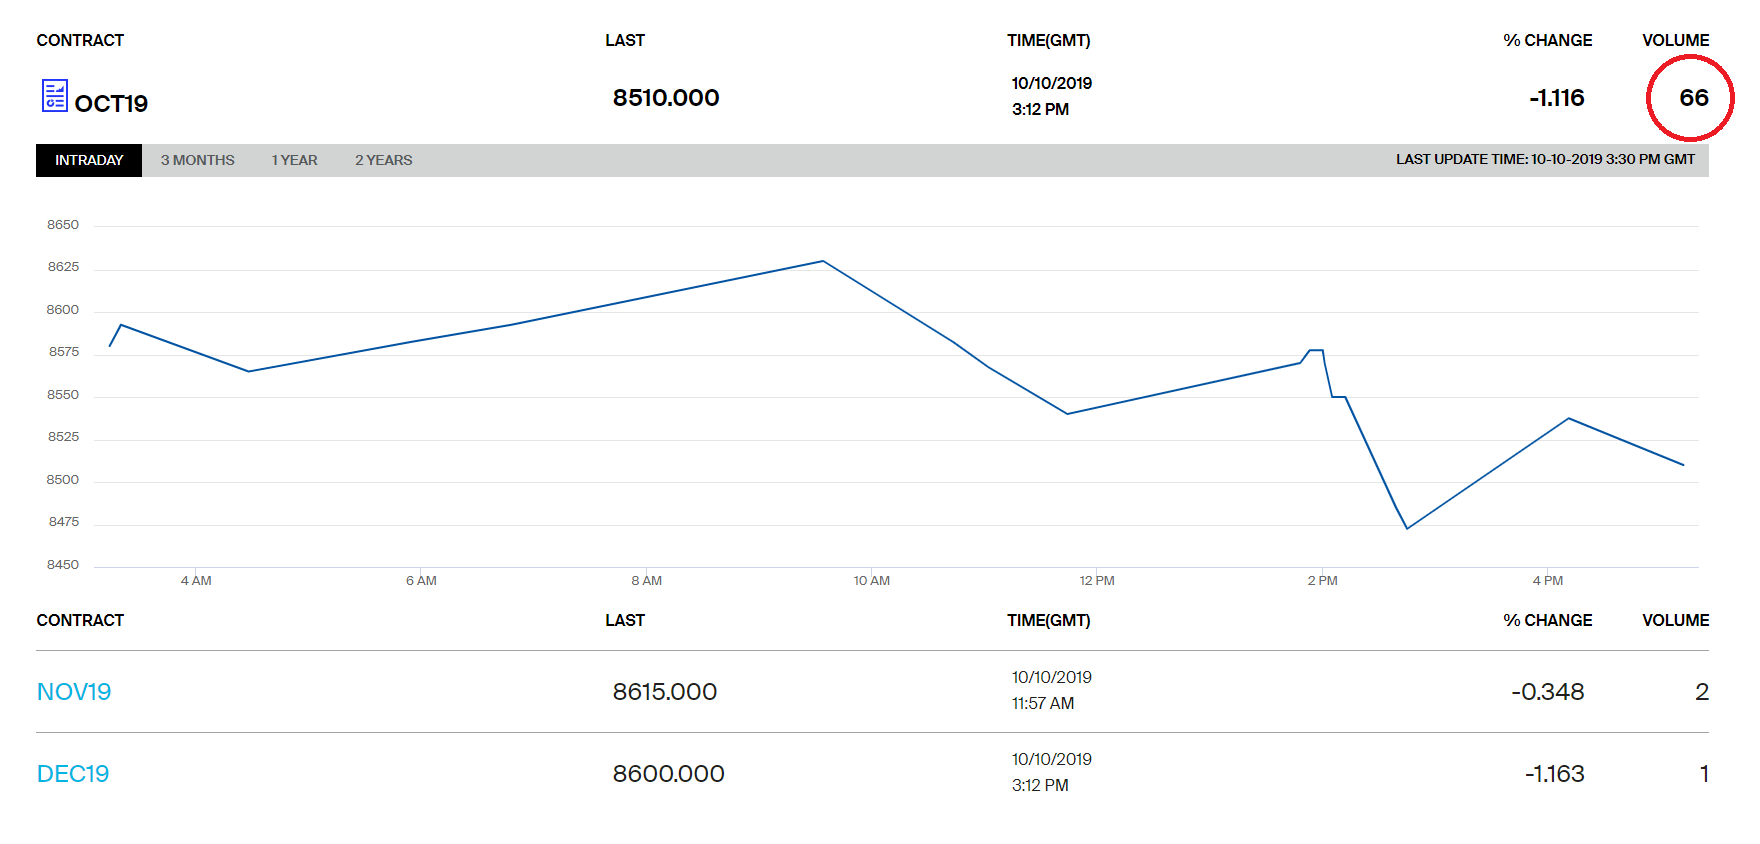The height and width of the screenshot is (844, 1760).
Task: Click the OCT19 contract name
Action: pos(111,104)
